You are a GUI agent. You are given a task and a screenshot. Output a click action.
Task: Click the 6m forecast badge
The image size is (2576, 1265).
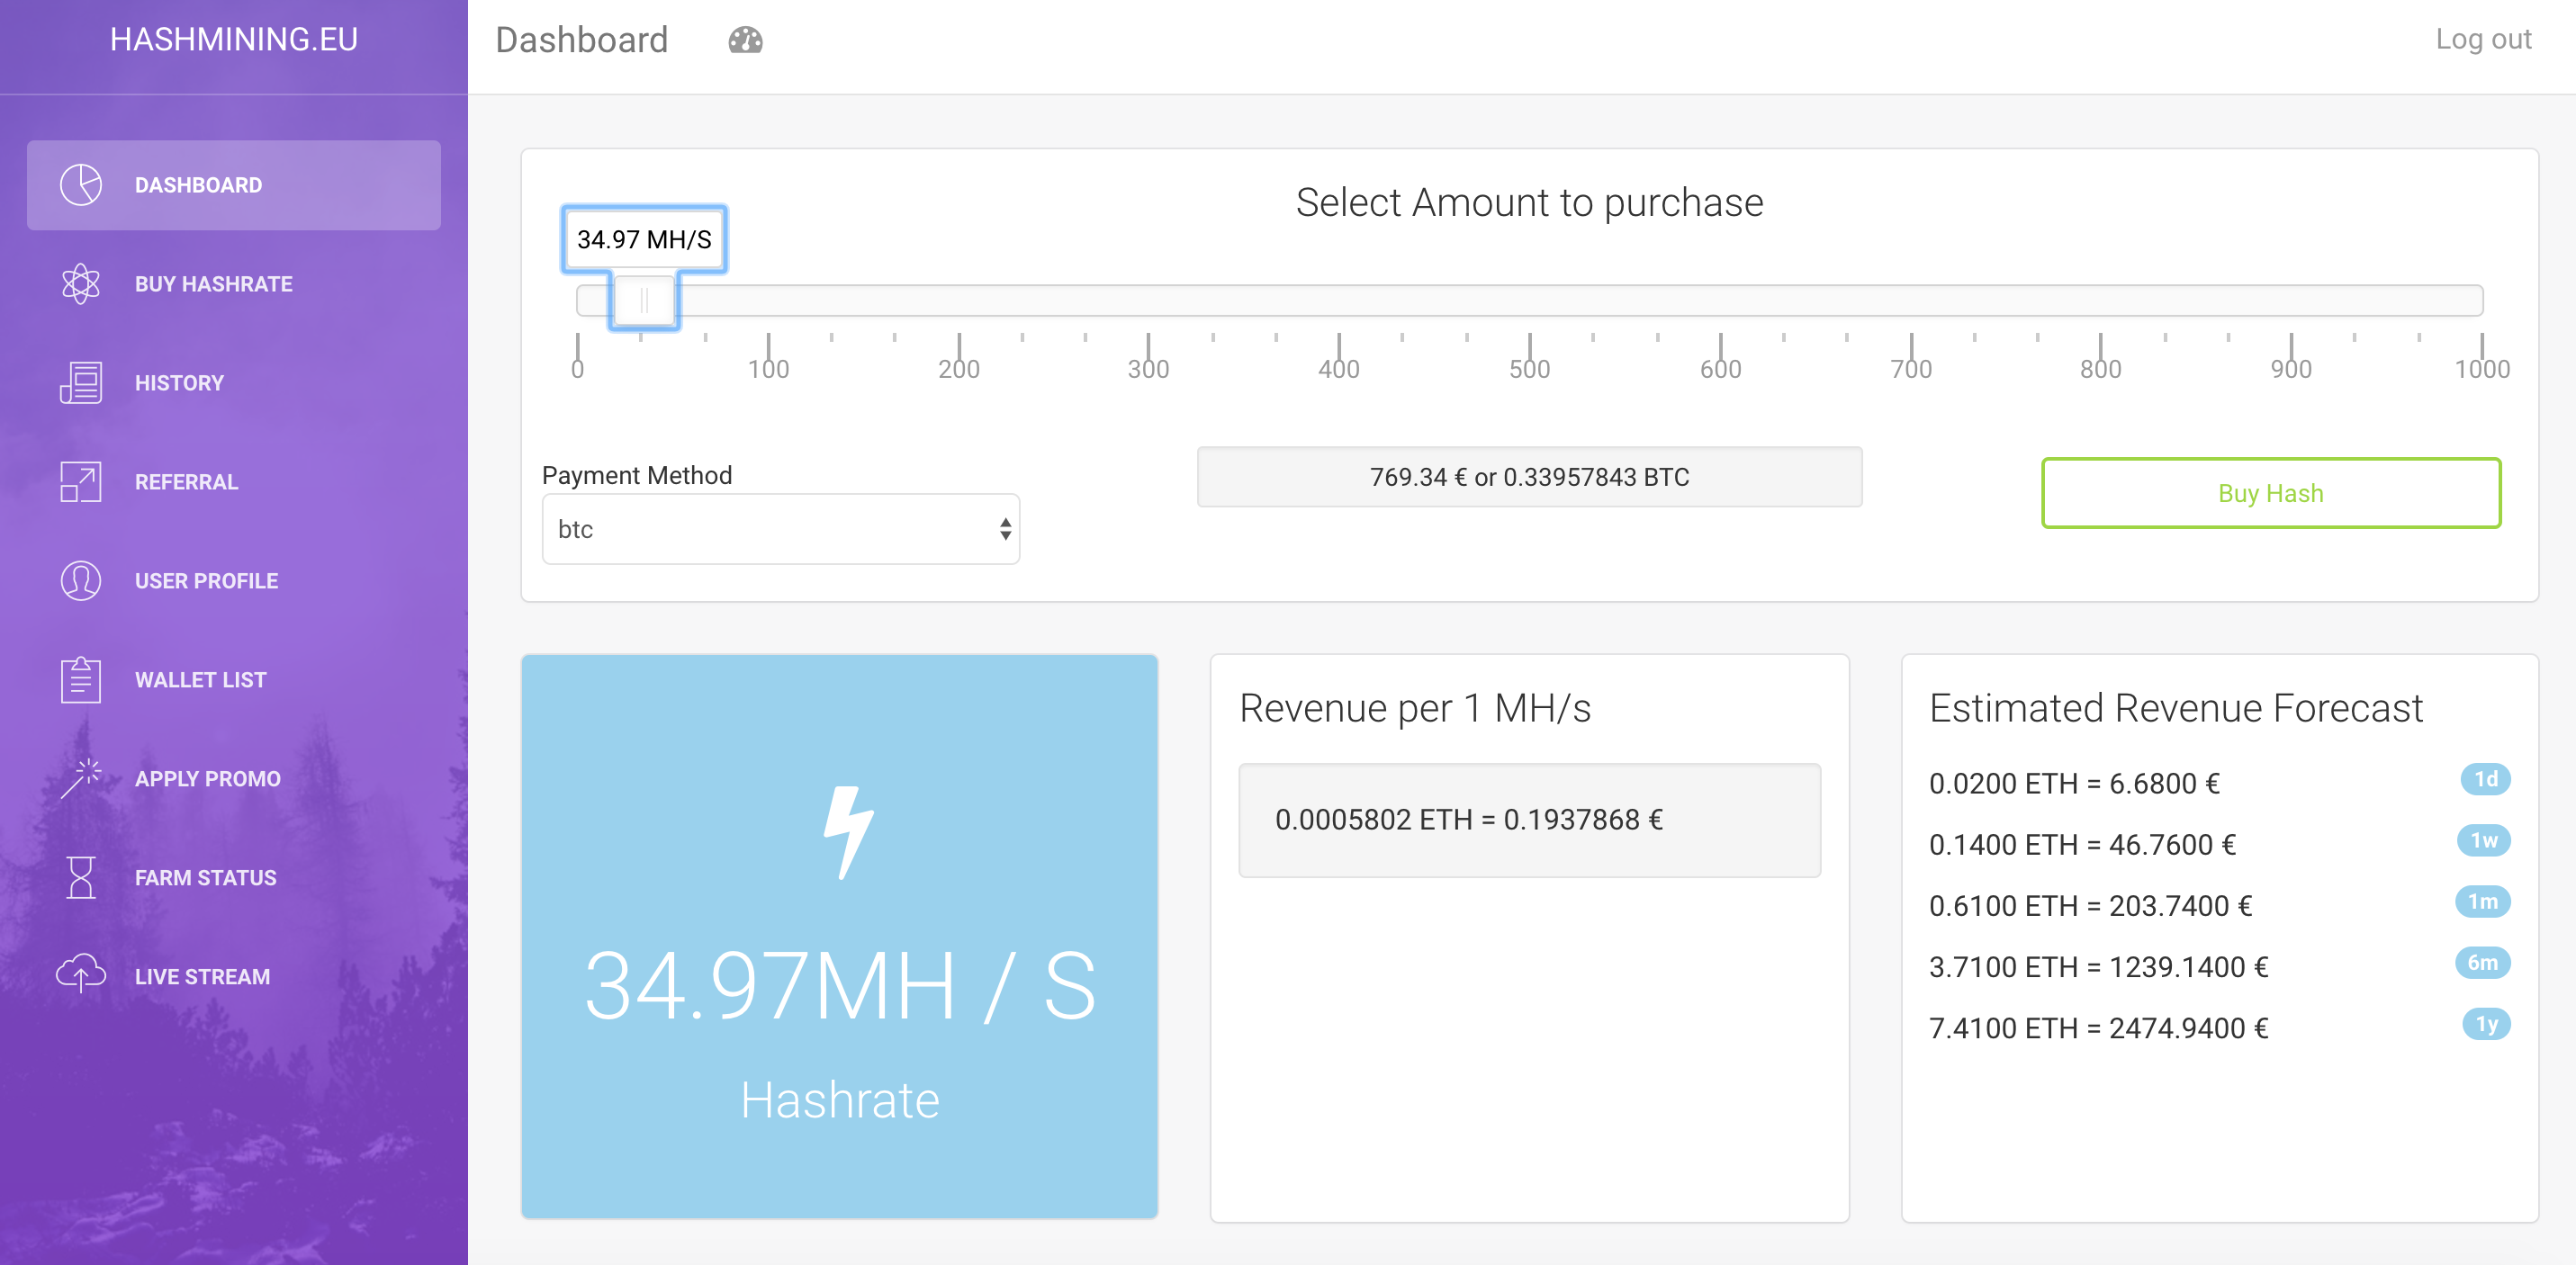pyautogui.click(x=2482, y=962)
